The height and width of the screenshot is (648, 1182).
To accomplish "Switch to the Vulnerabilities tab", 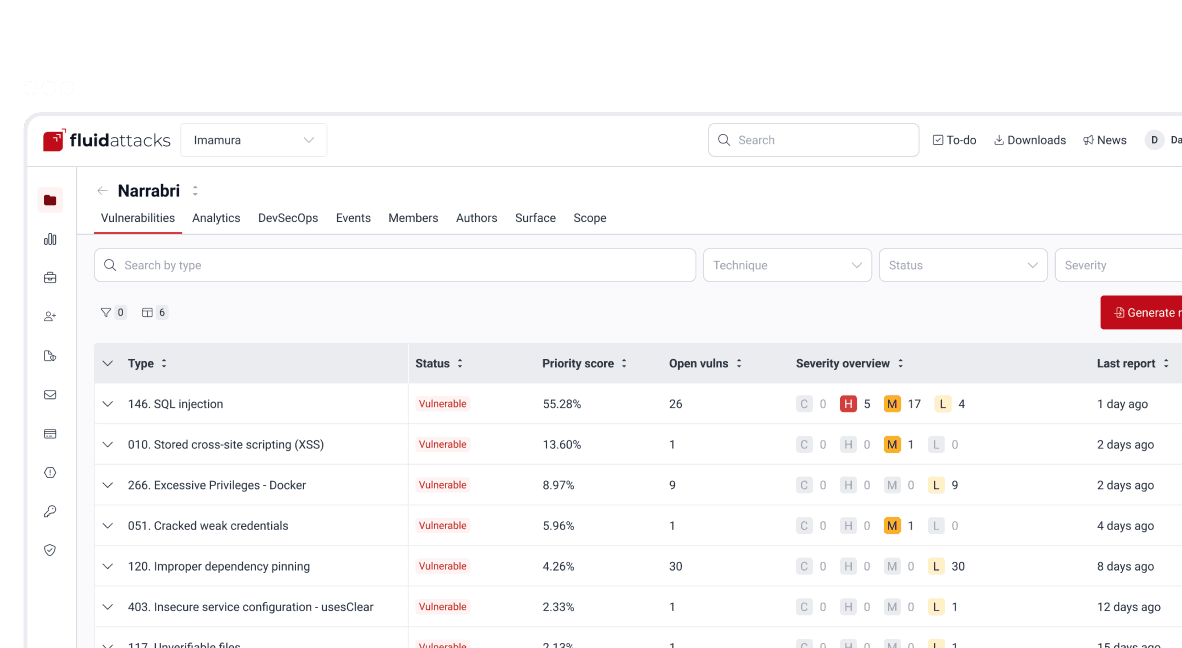I will click(x=138, y=218).
